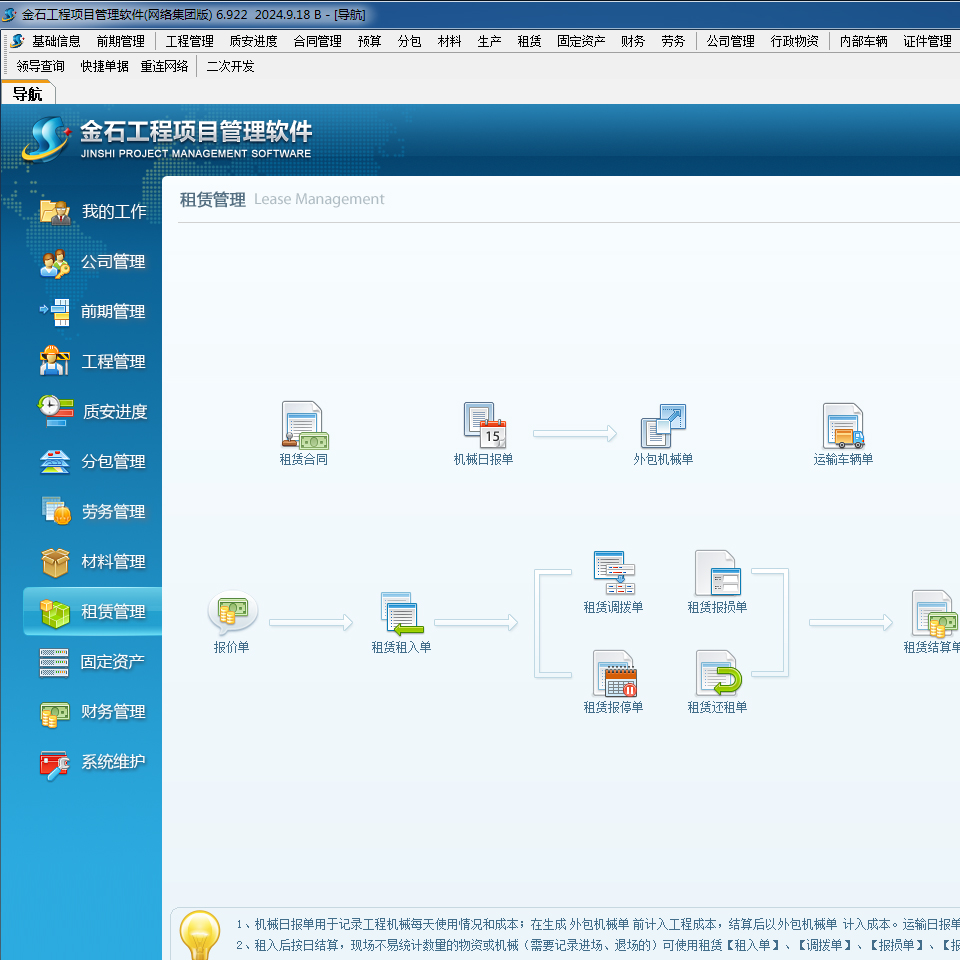The height and width of the screenshot is (960, 960).
Task: Open the 租赁合同 lease contract icon
Action: click(304, 427)
